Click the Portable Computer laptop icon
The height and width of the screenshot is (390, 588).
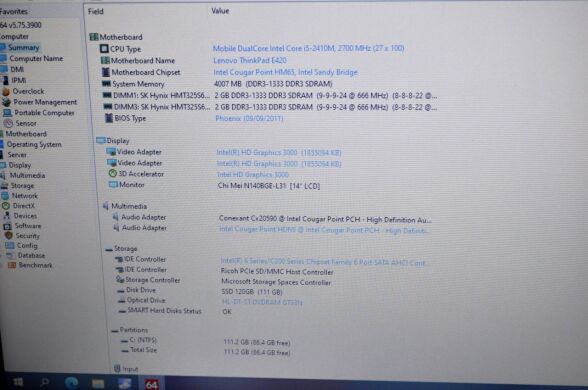pyautogui.click(x=7, y=113)
